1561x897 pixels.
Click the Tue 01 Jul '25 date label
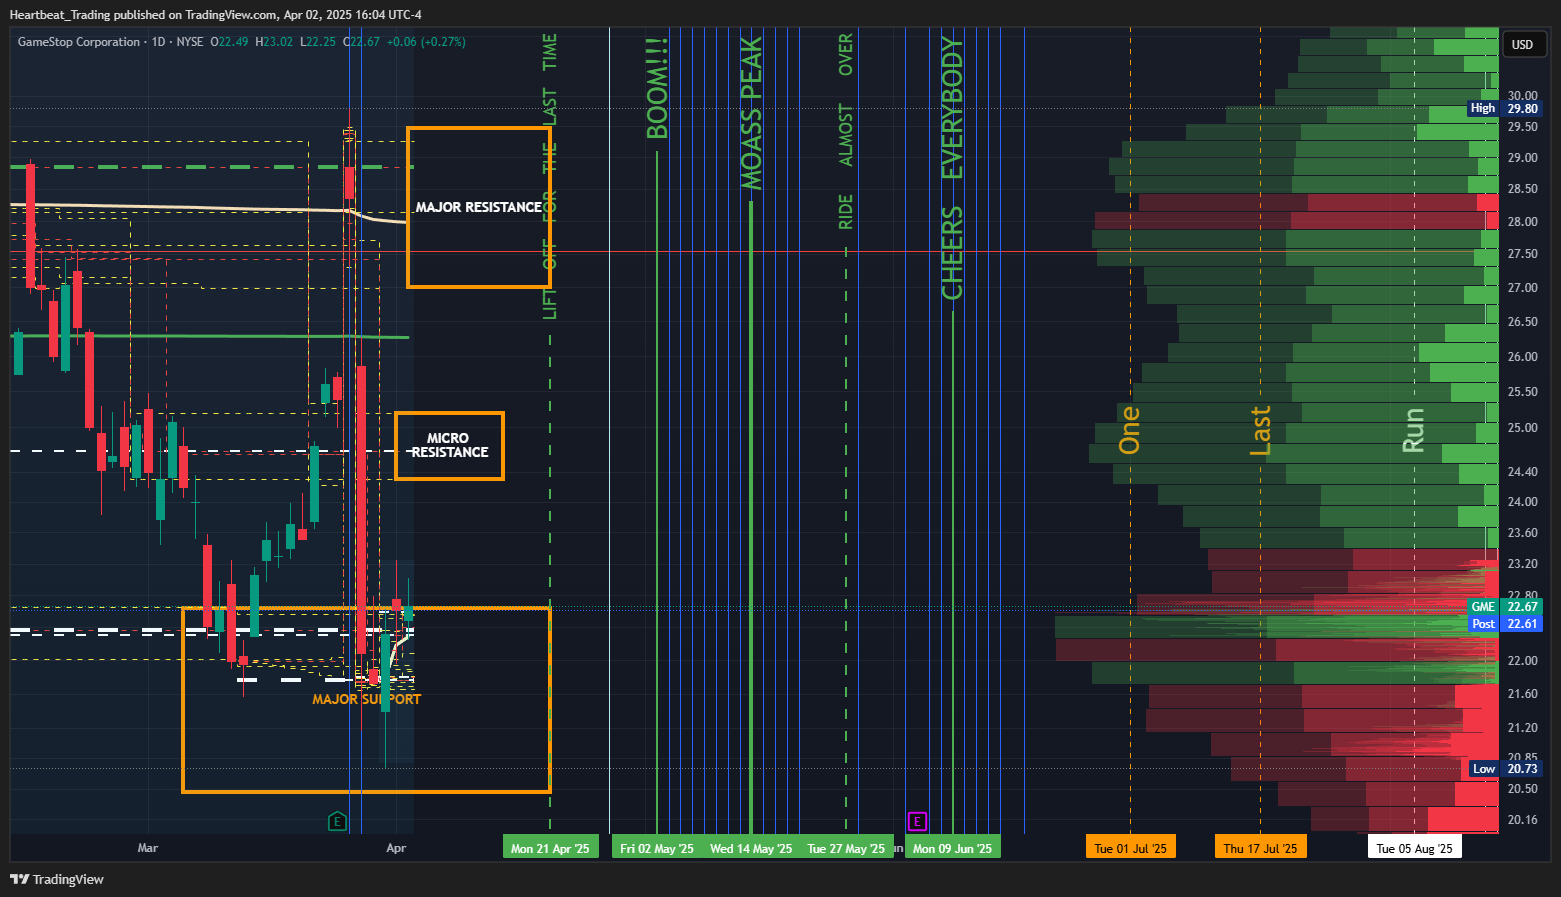click(x=1130, y=848)
